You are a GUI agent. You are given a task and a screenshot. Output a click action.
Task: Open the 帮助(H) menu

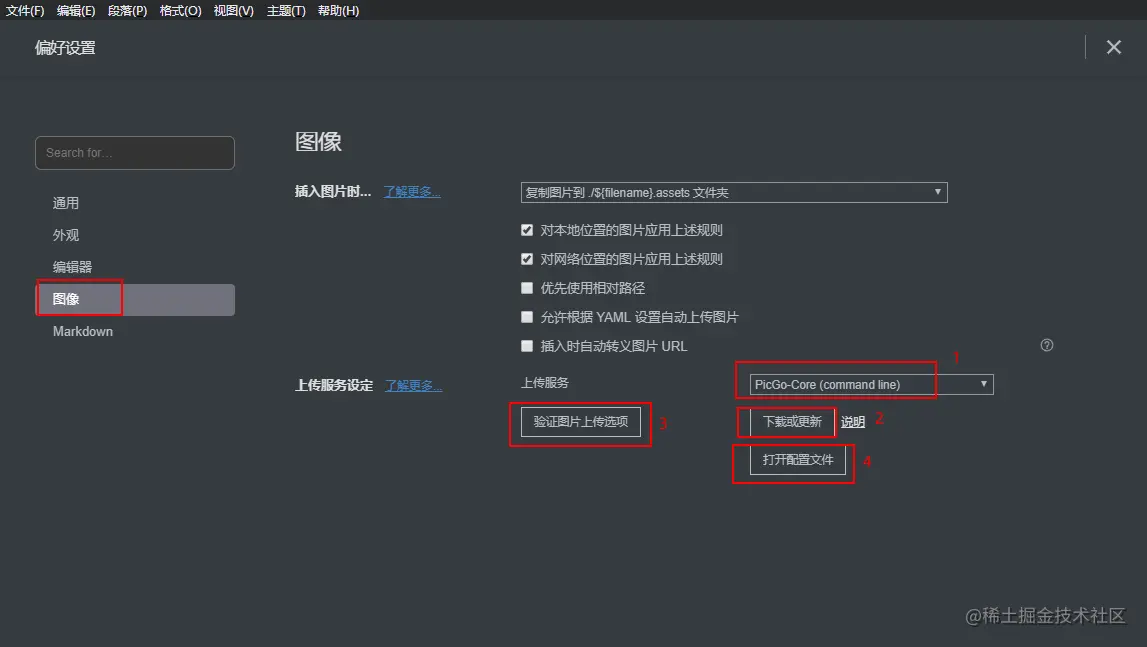tap(338, 10)
